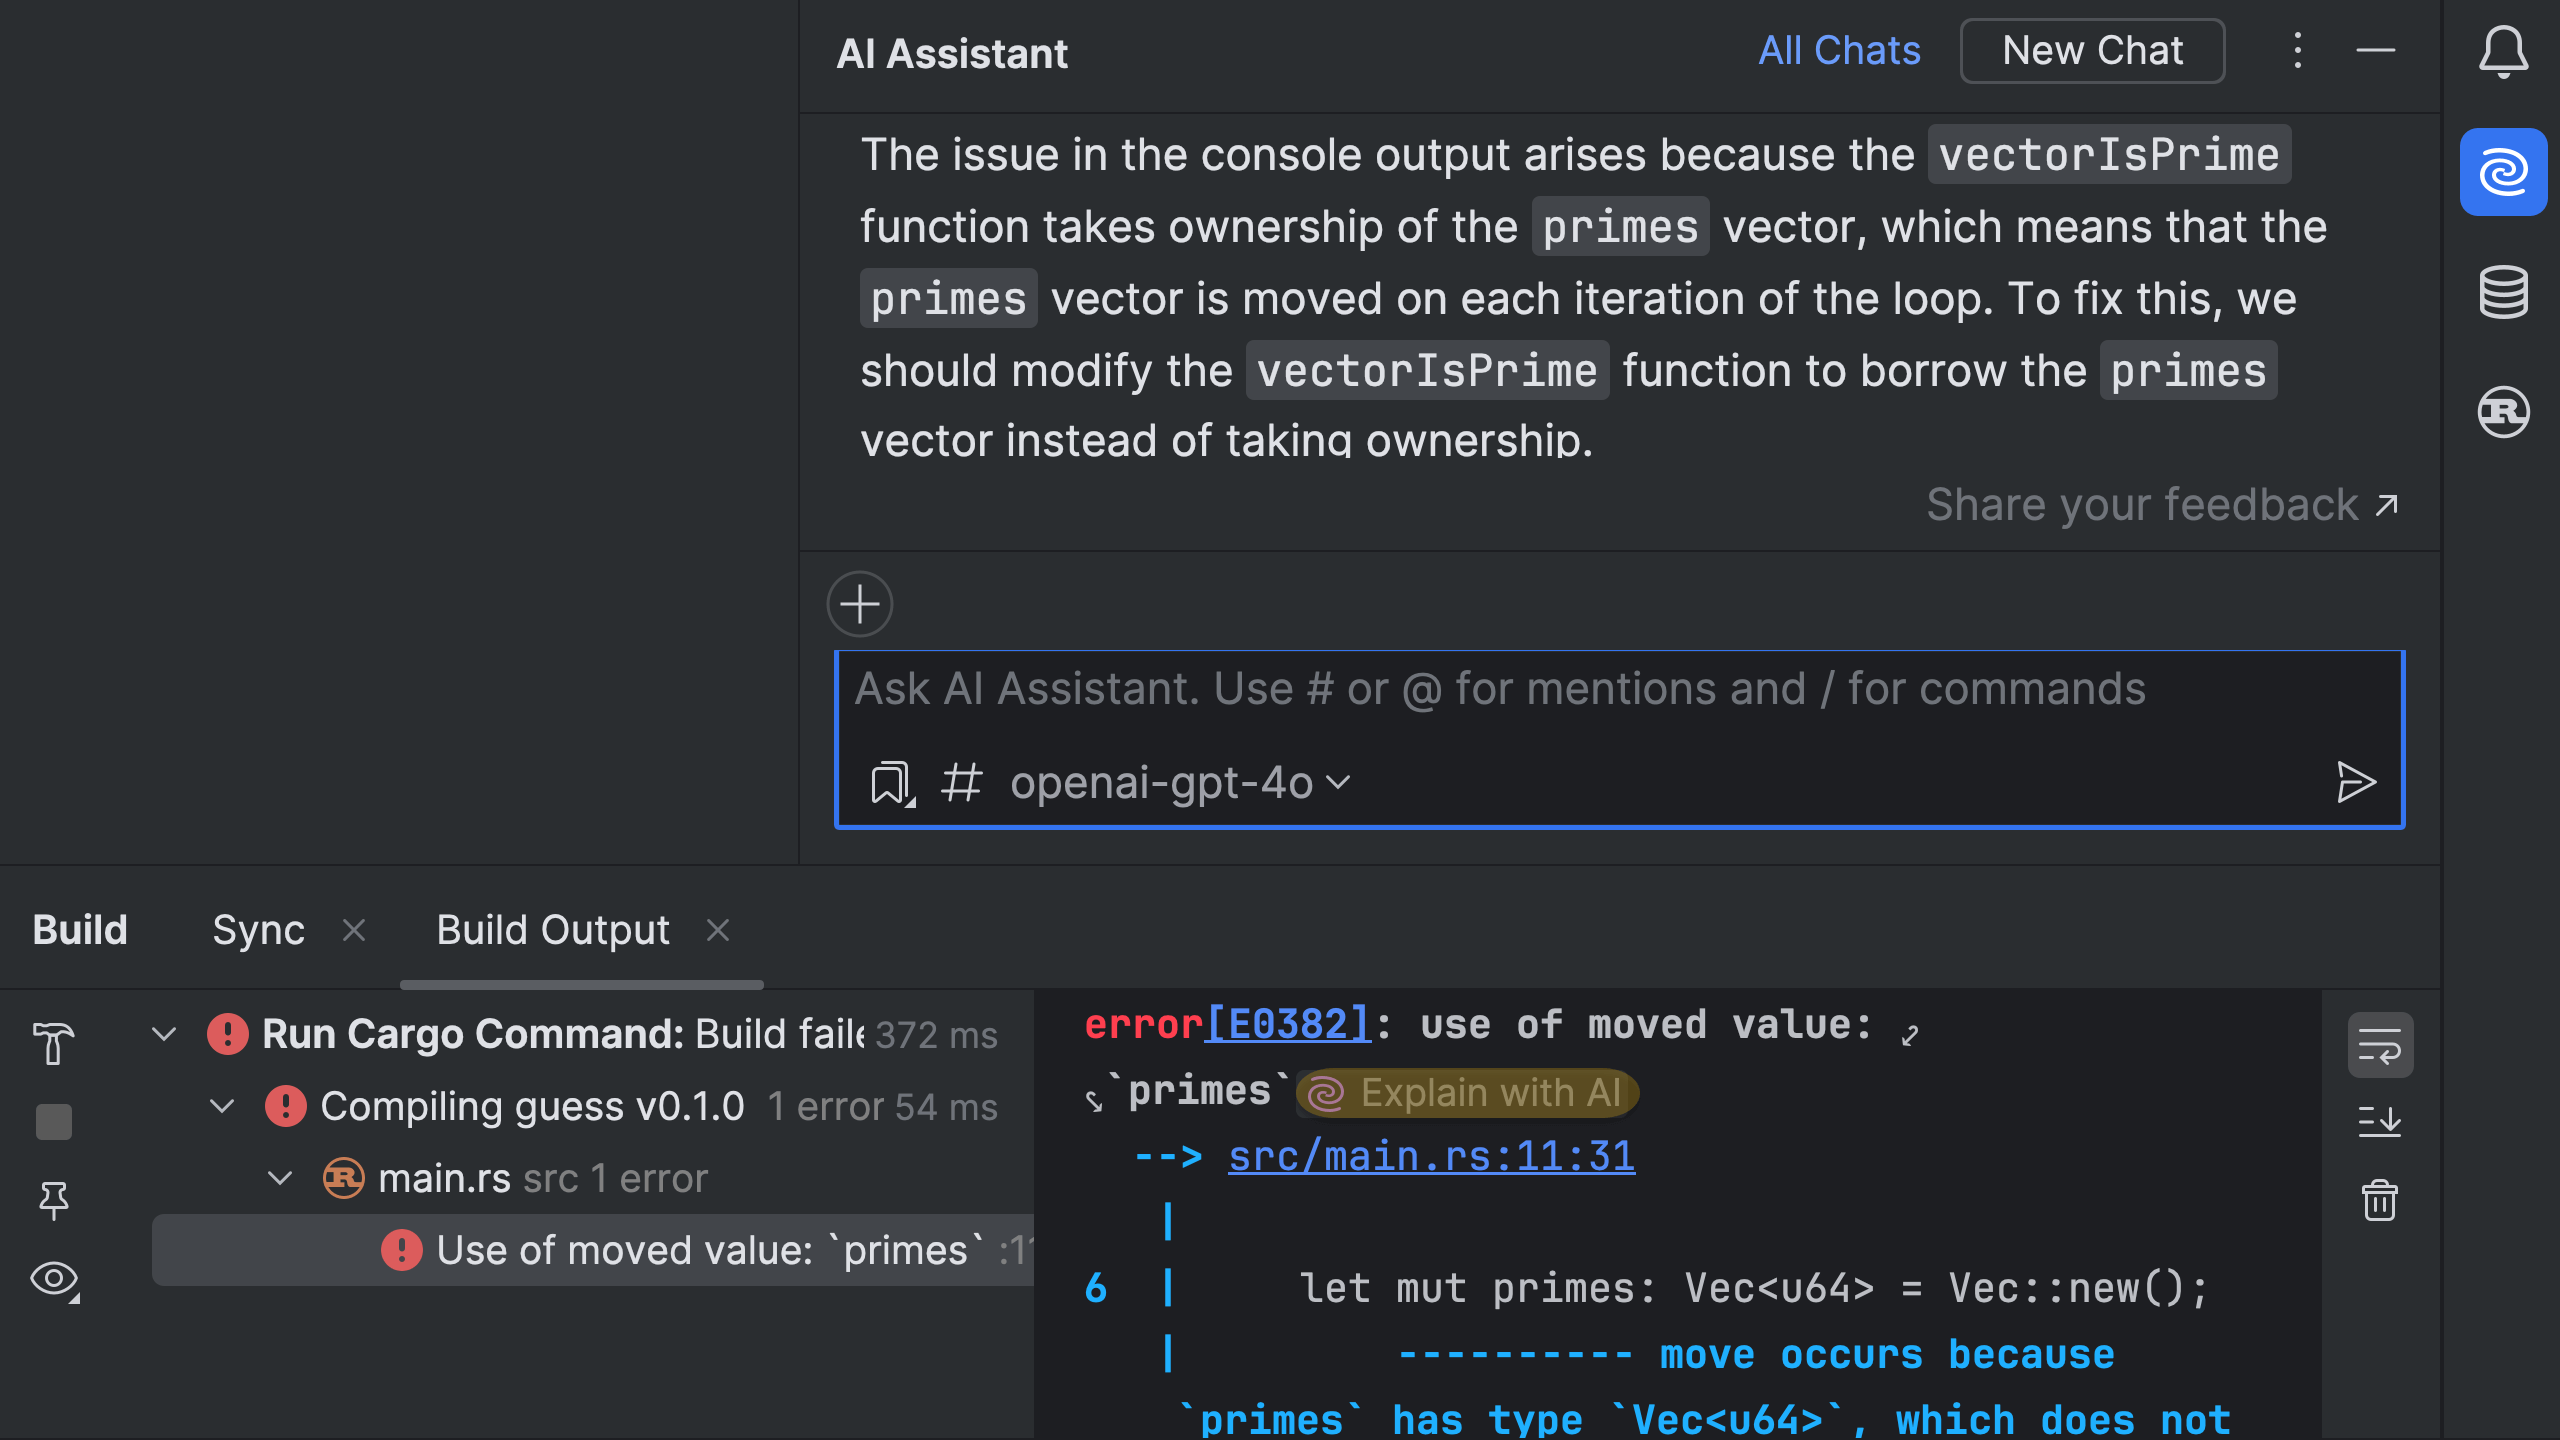Click the send message arrow icon

pyautogui.click(x=2355, y=782)
